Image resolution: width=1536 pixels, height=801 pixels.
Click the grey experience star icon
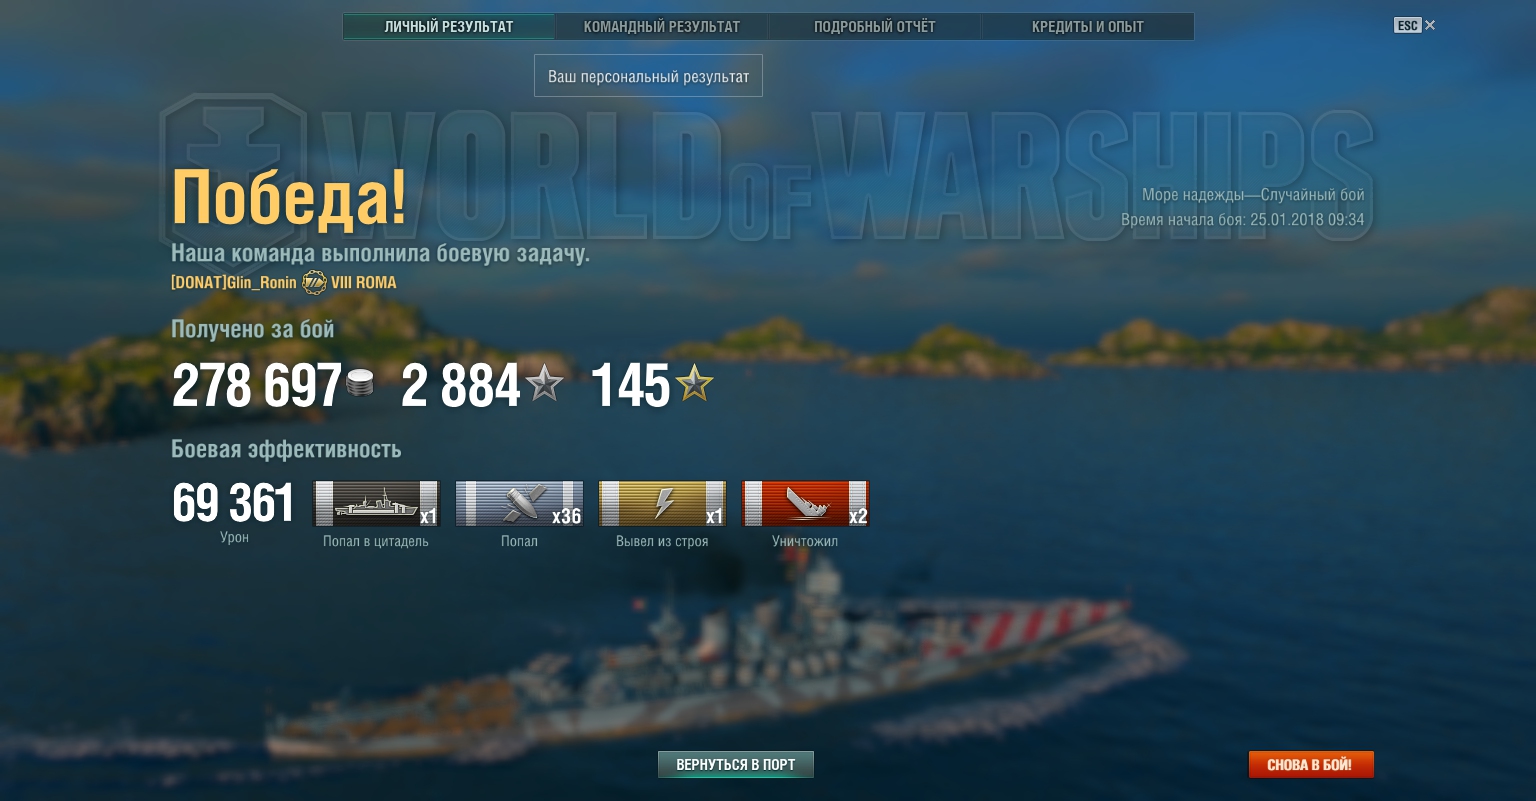click(545, 383)
